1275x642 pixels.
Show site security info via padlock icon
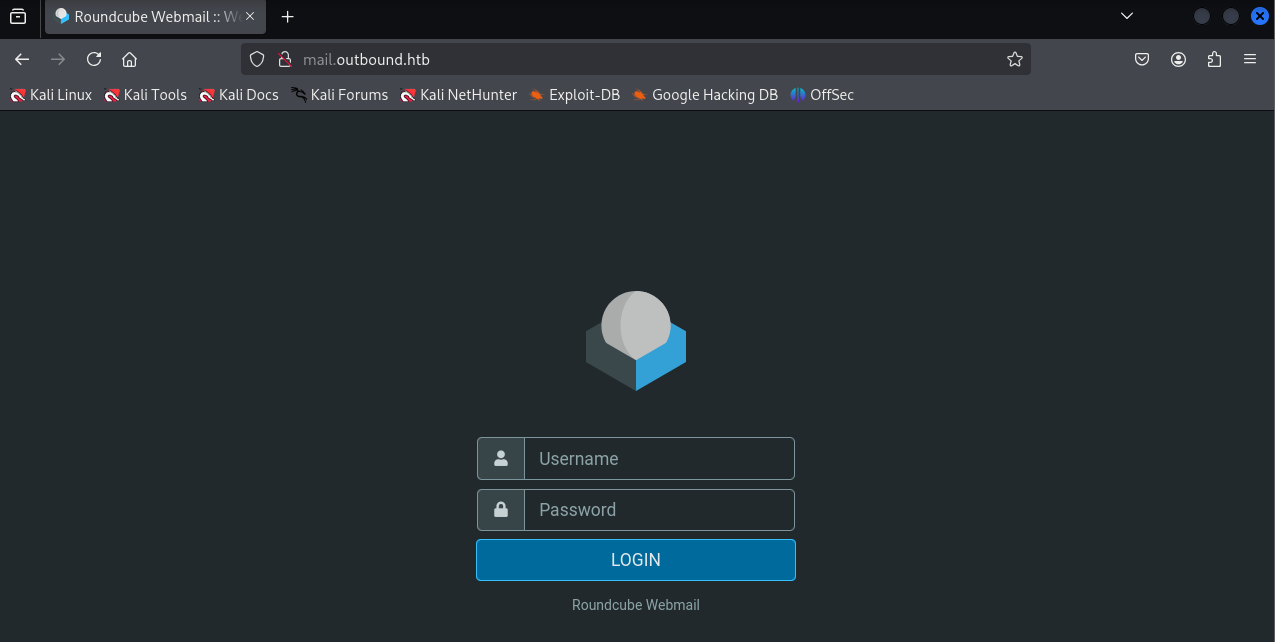point(283,59)
